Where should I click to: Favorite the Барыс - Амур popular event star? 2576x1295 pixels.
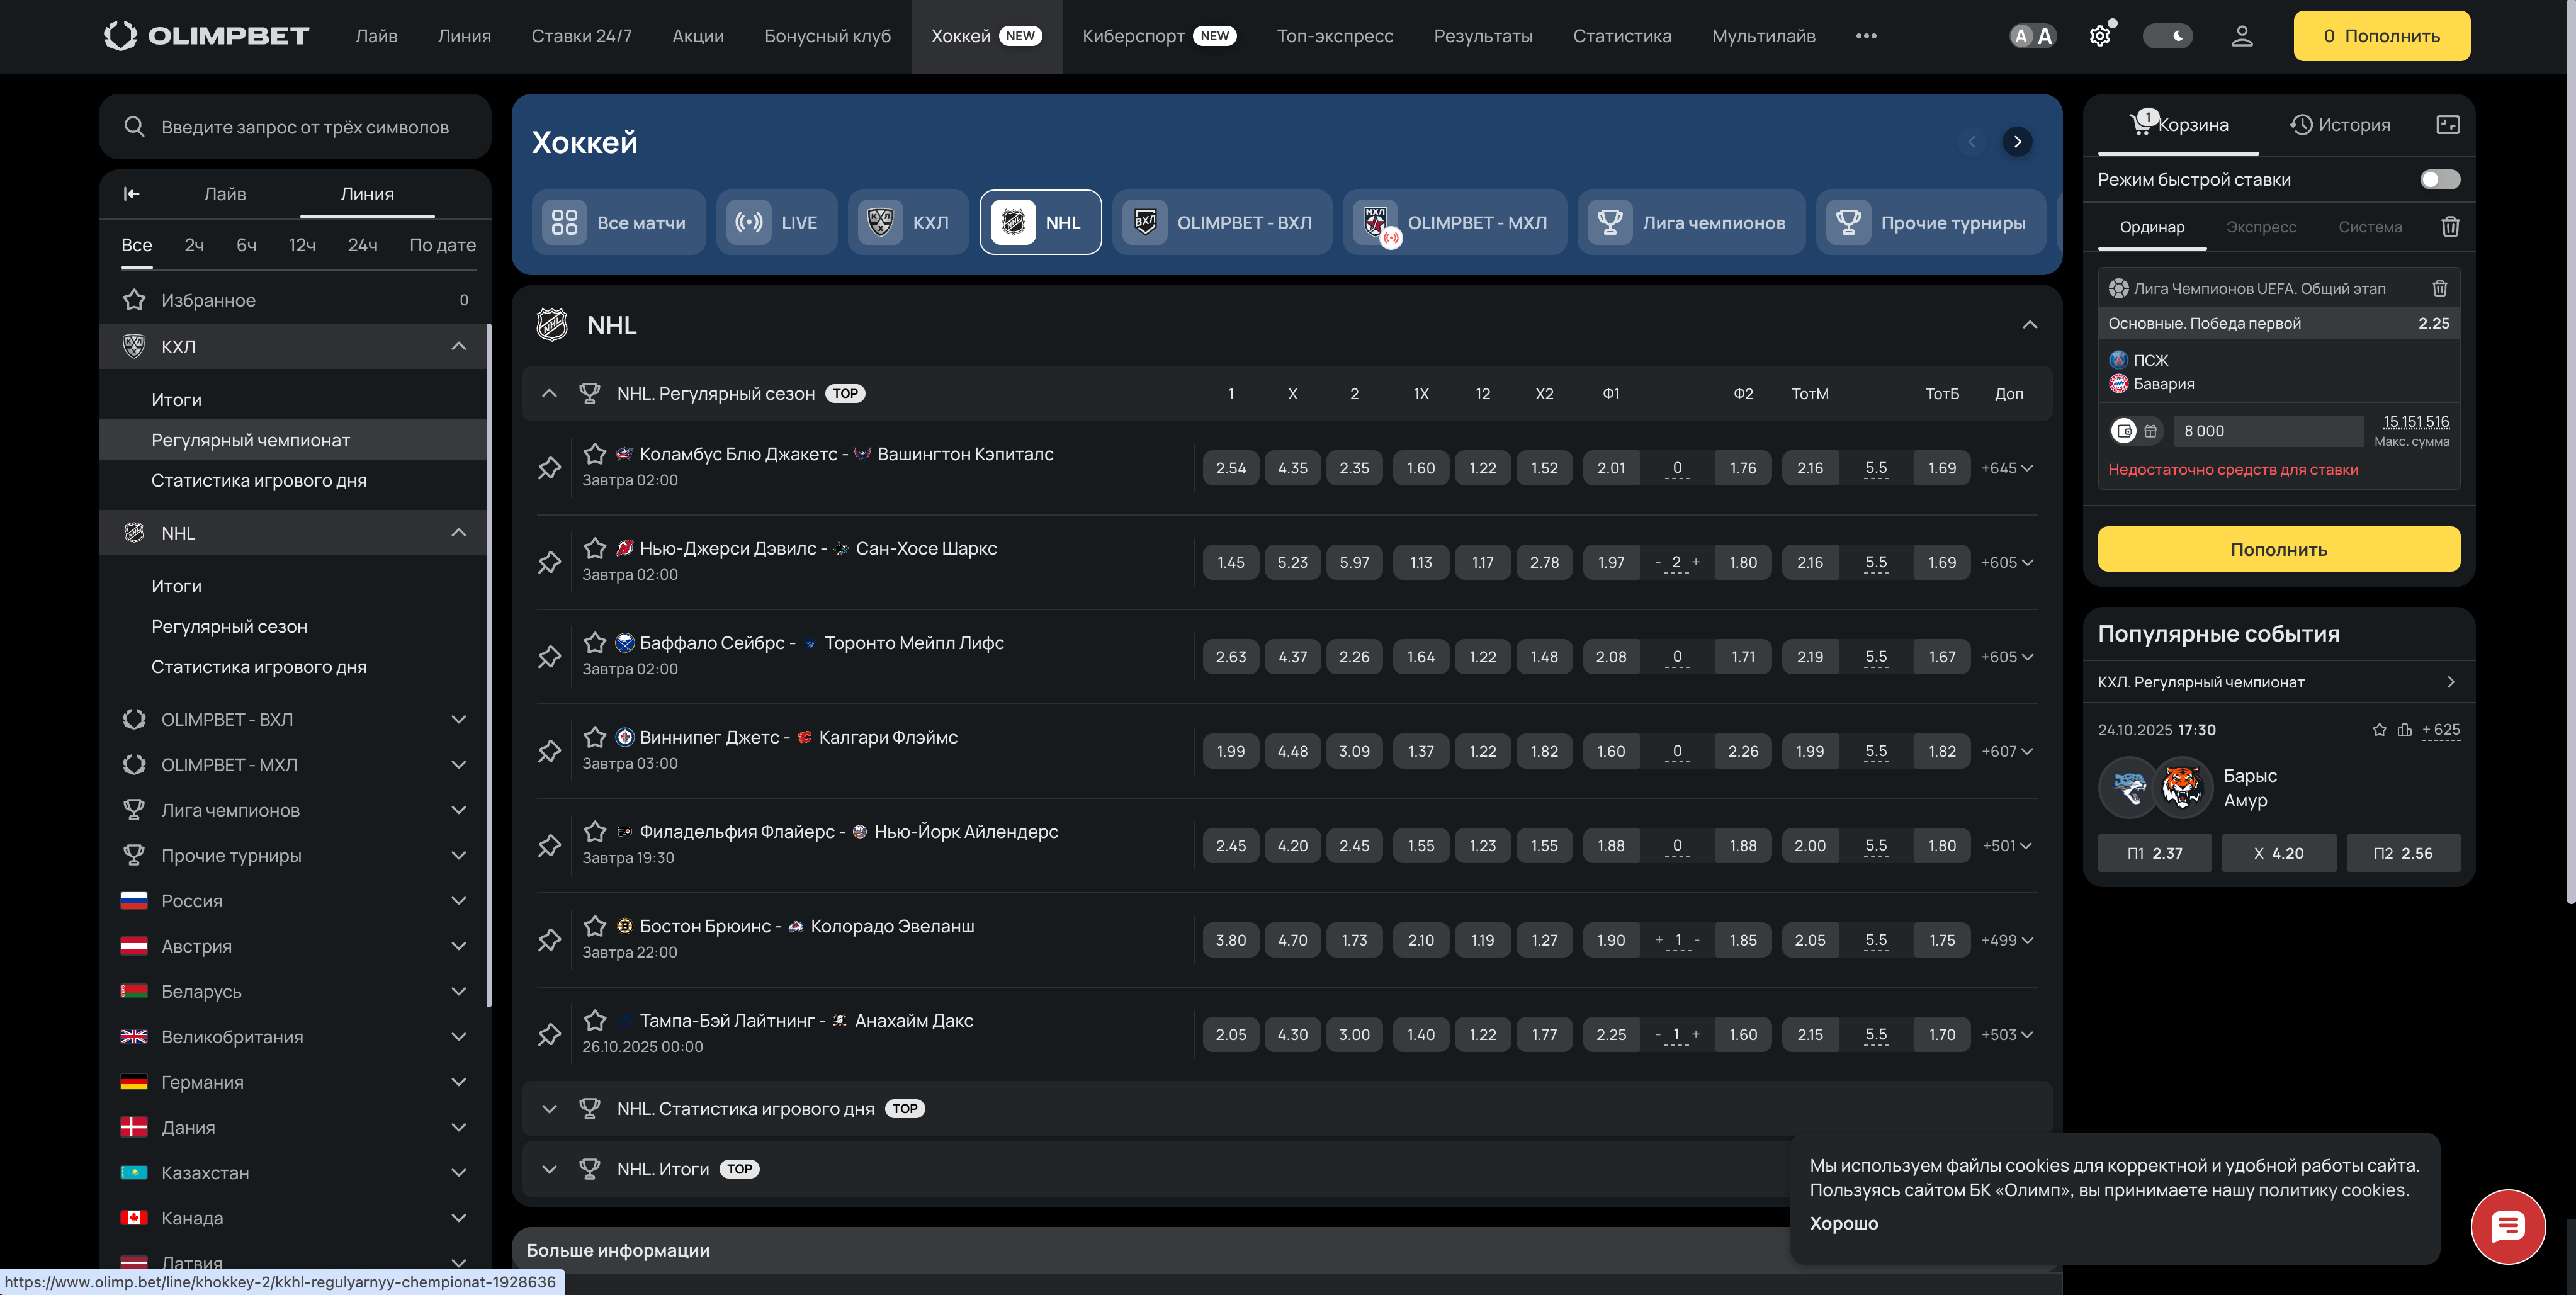click(2380, 730)
